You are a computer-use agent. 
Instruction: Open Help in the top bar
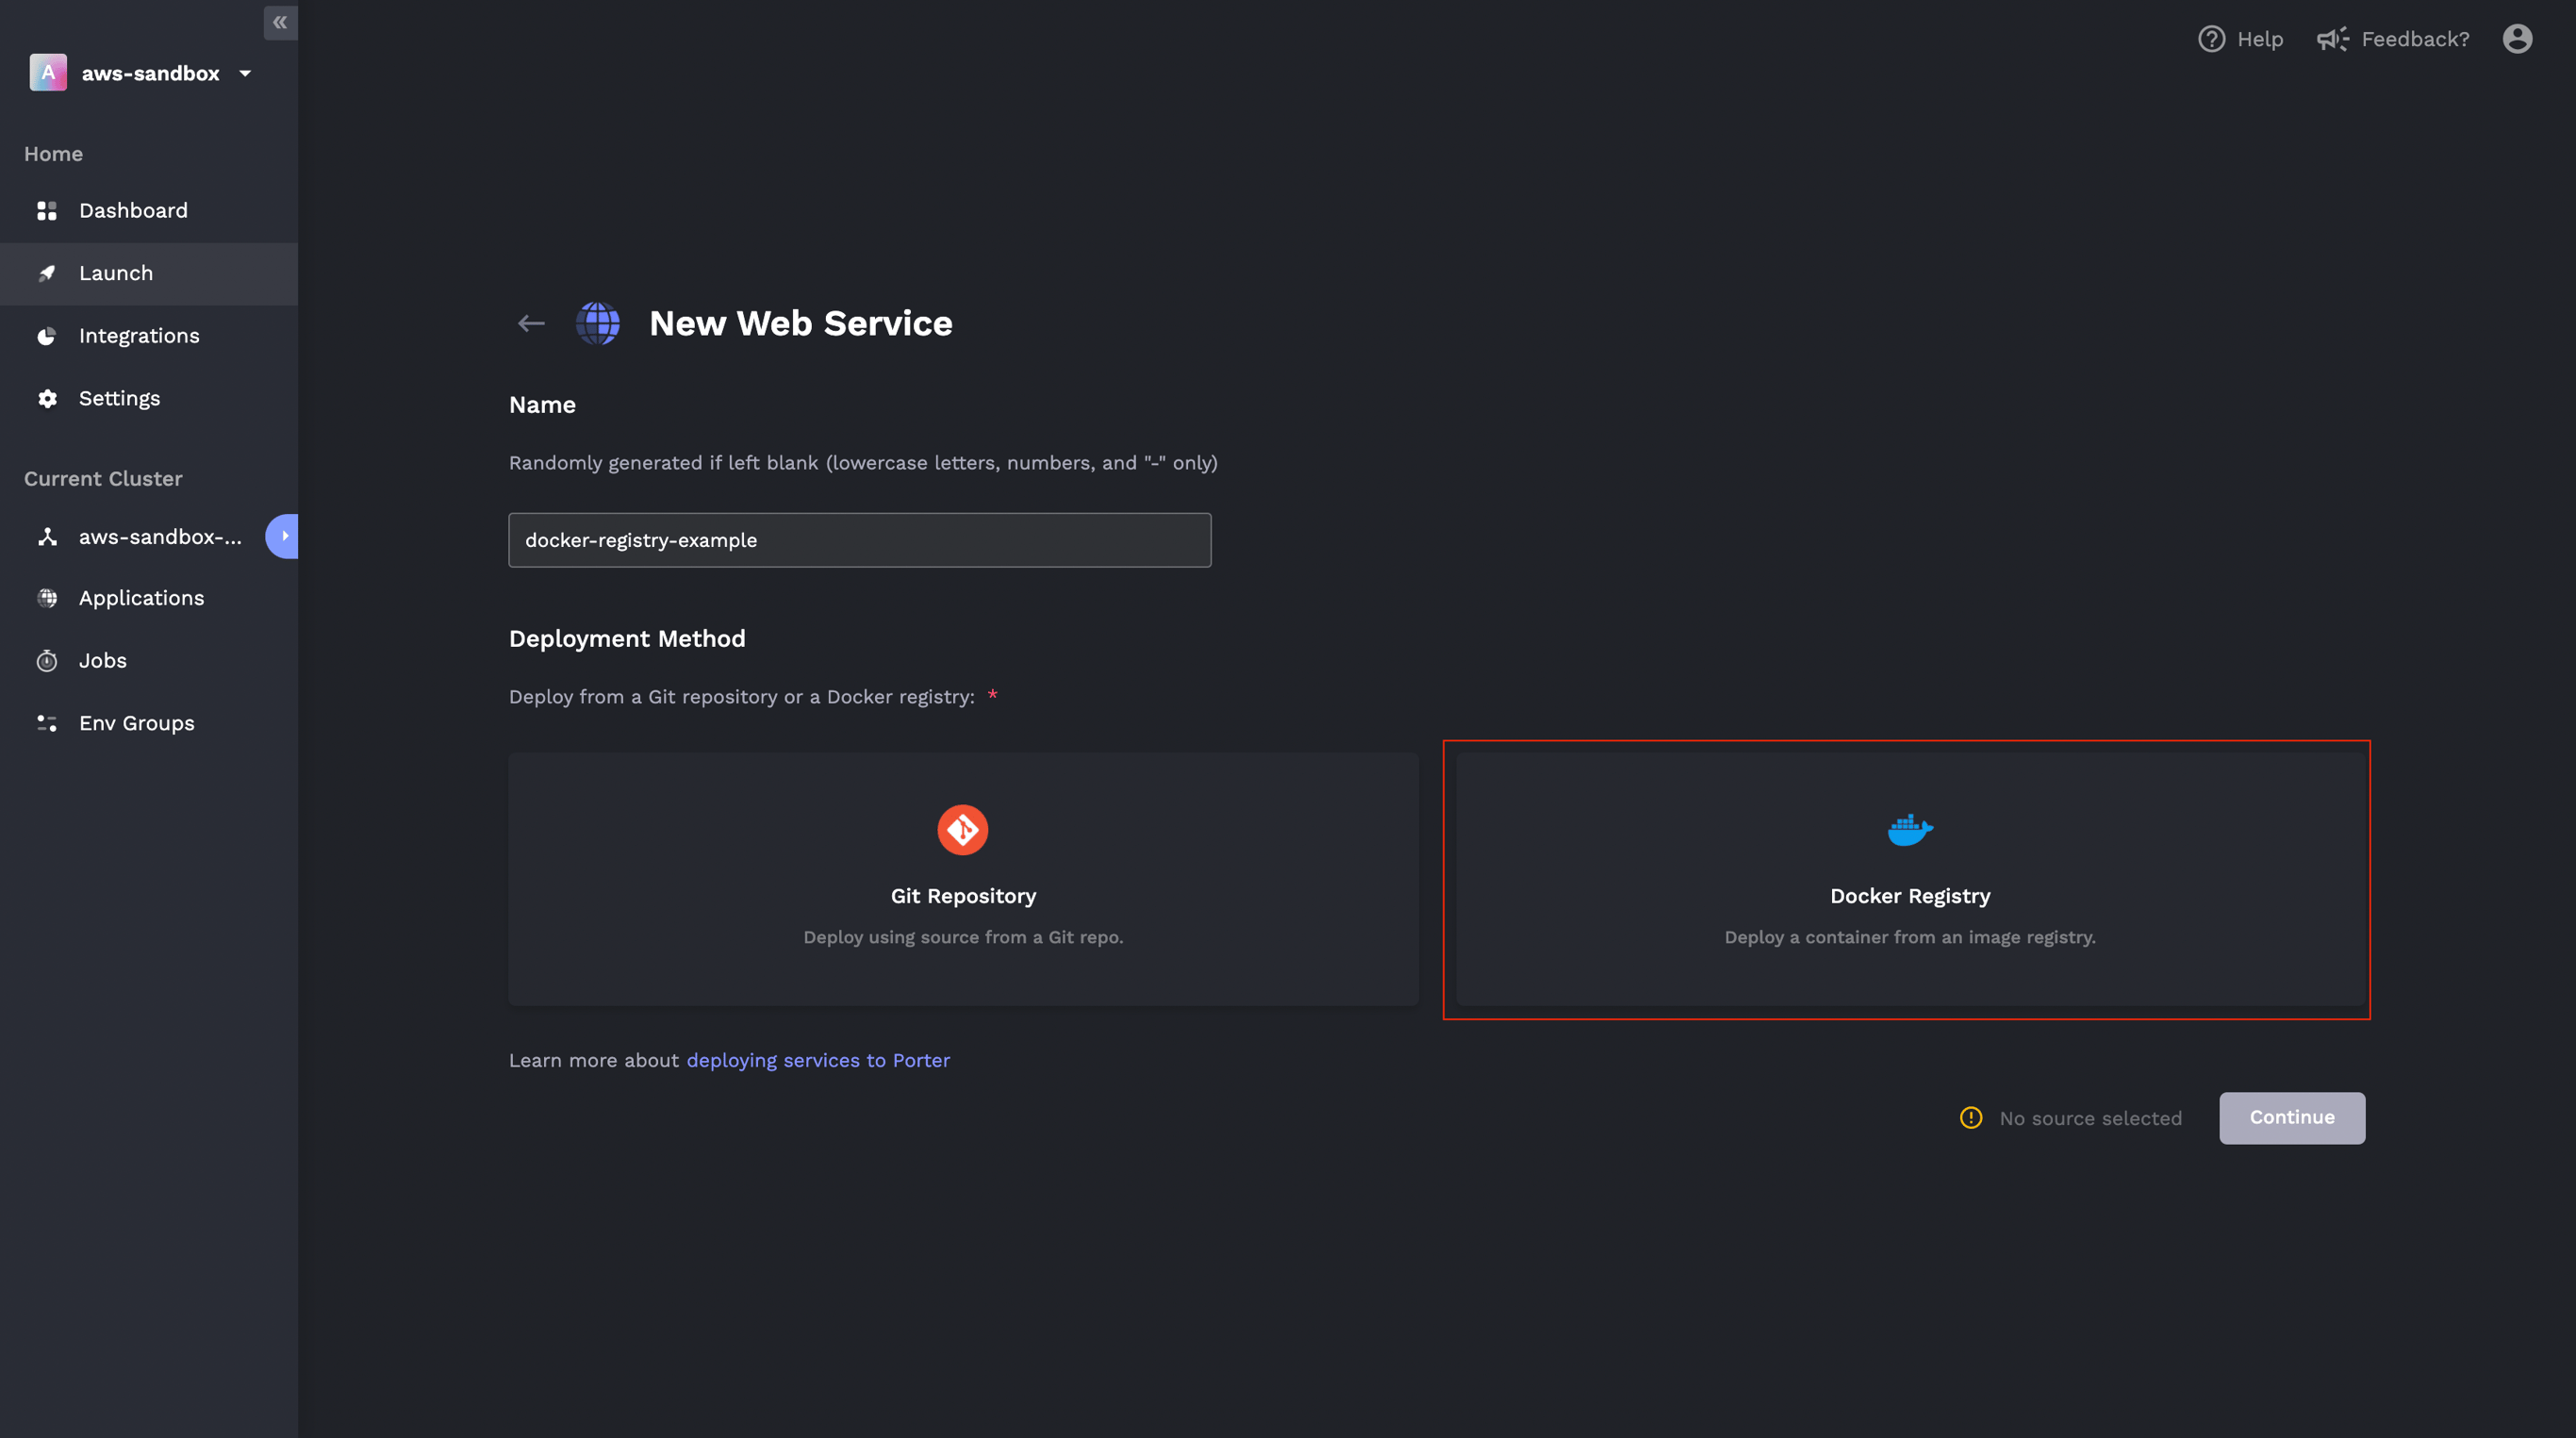pos(2240,39)
